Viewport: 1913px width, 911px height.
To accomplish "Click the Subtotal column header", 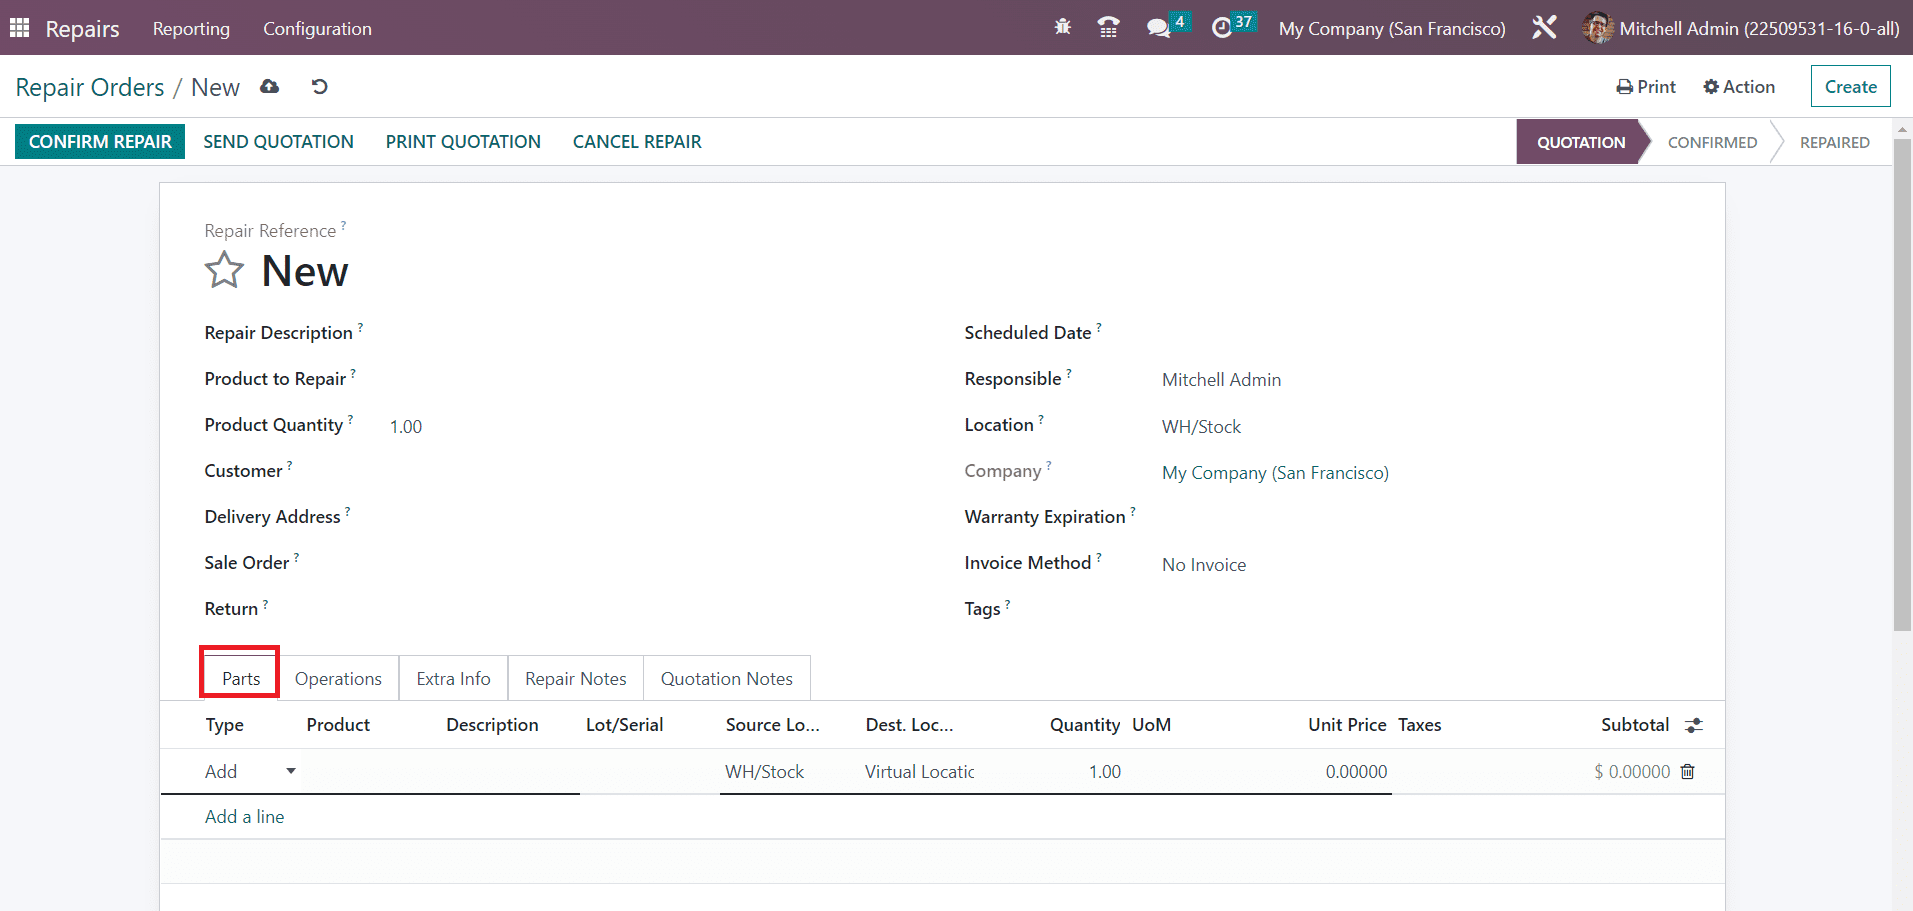I will point(1635,725).
